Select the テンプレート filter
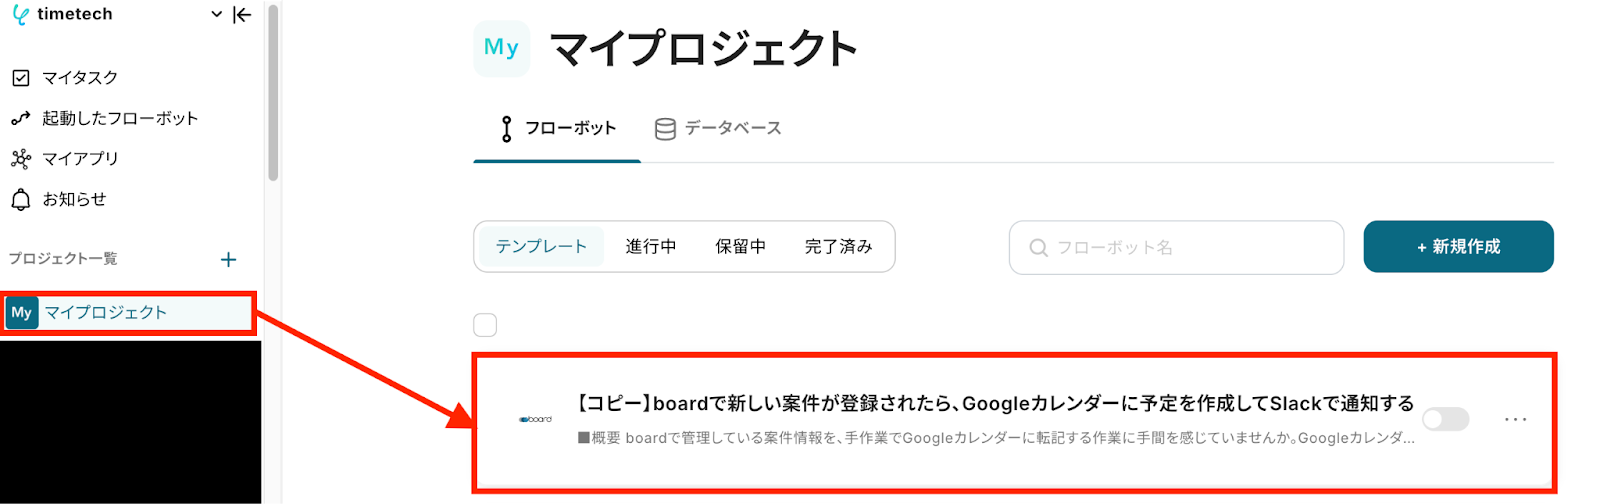The image size is (1600, 504). coord(541,247)
